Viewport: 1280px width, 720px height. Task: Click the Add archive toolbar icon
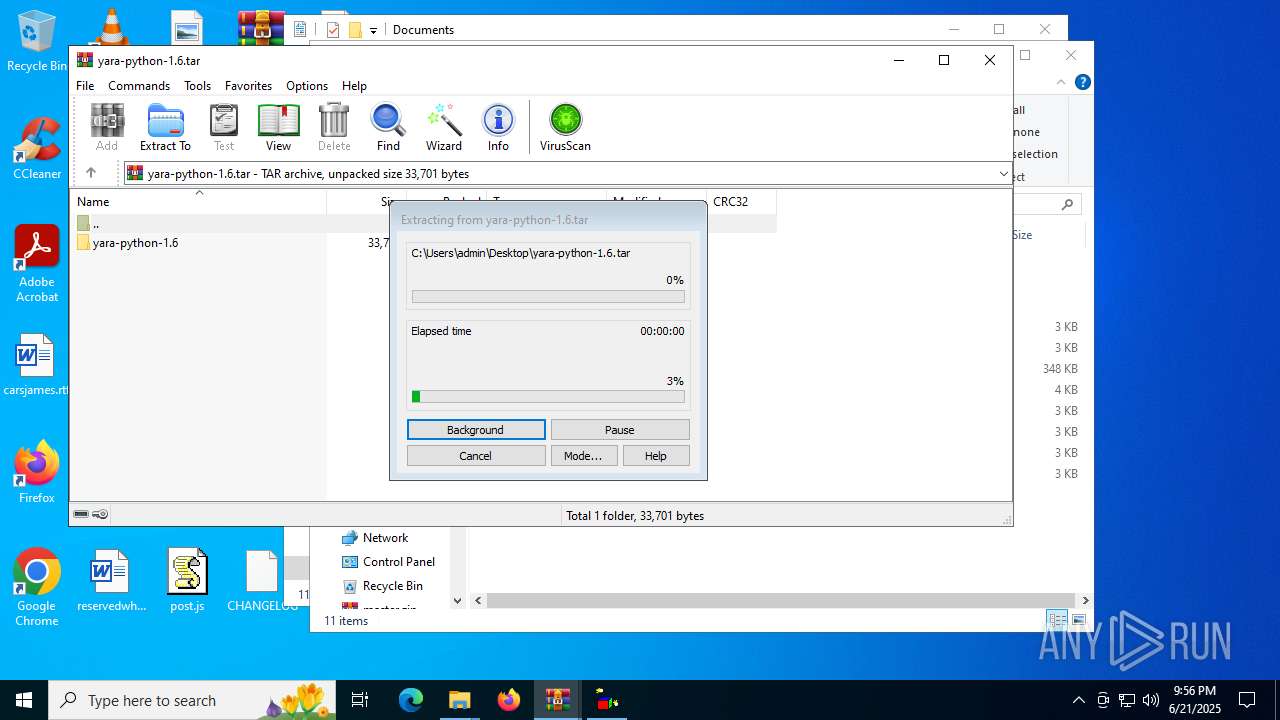[107, 127]
